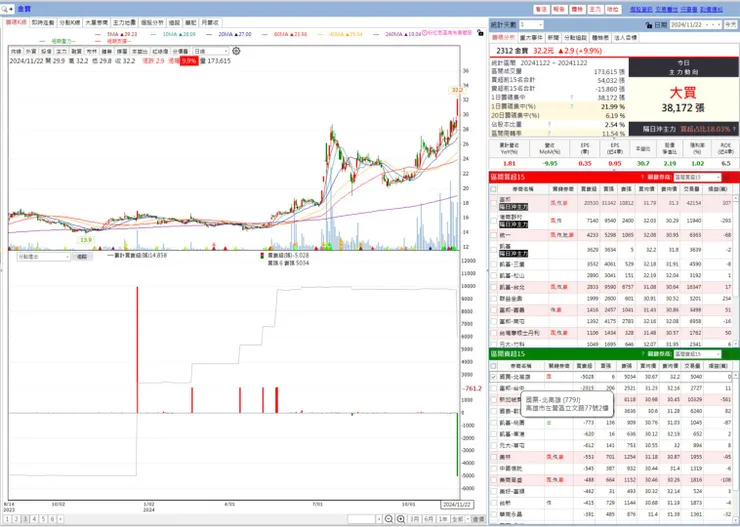
Task: Click help question mark in green 區間賣超15 header
Action: 642,354
